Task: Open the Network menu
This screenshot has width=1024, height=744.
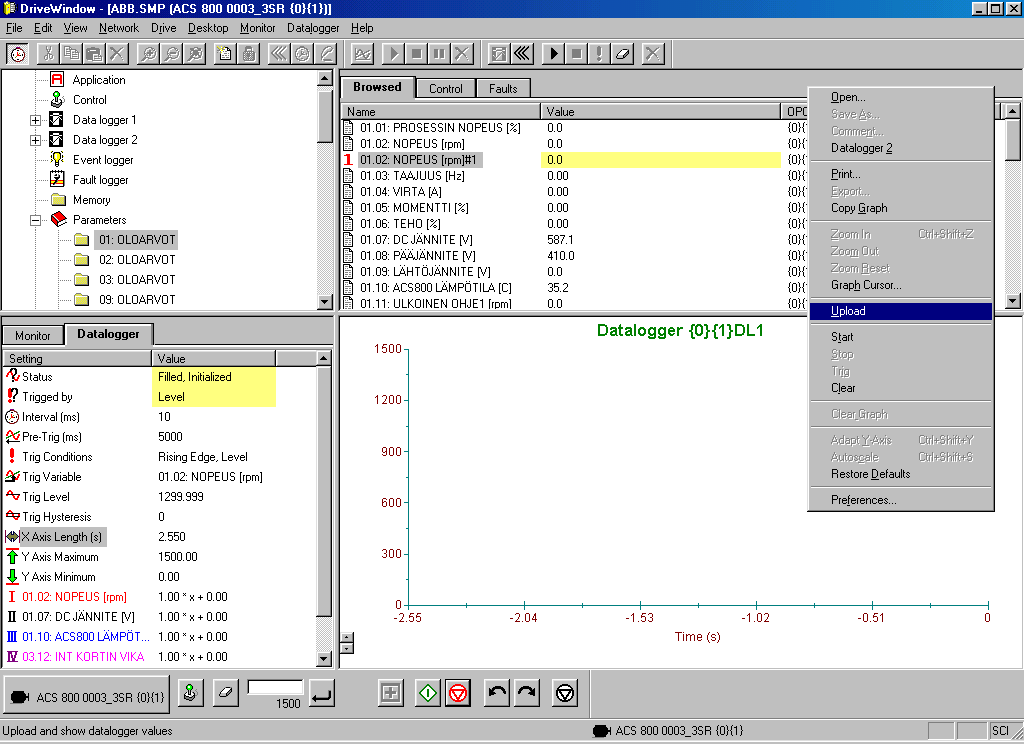Action: point(119,28)
